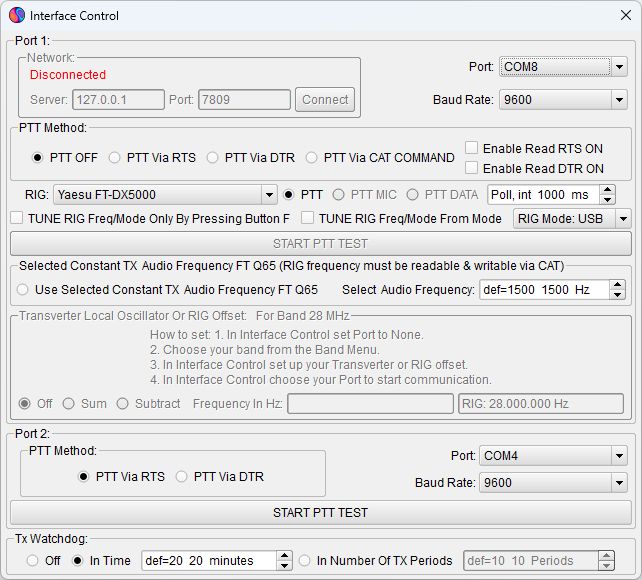The height and width of the screenshot is (580, 642).
Task: Click Port 2 START PTT TEST button
Action: tap(320, 512)
